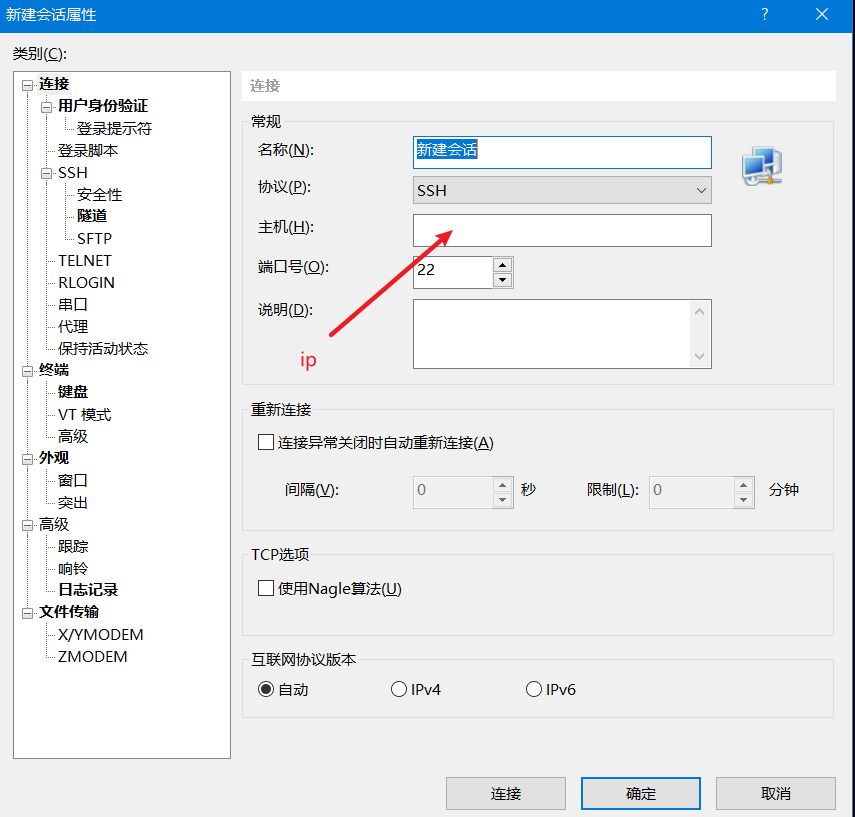The width and height of the screenshot is (855, 817).
Task: Select 安全性 under SSH
Action: [99, 194]
